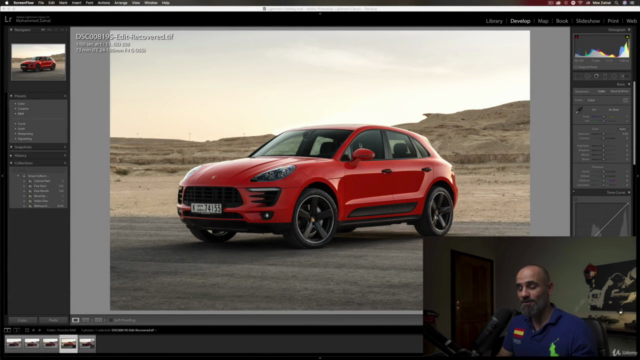Screen dimensions: 640x360
Task: Toggle the Original Photo checkbox
Action: coord(576,67)
